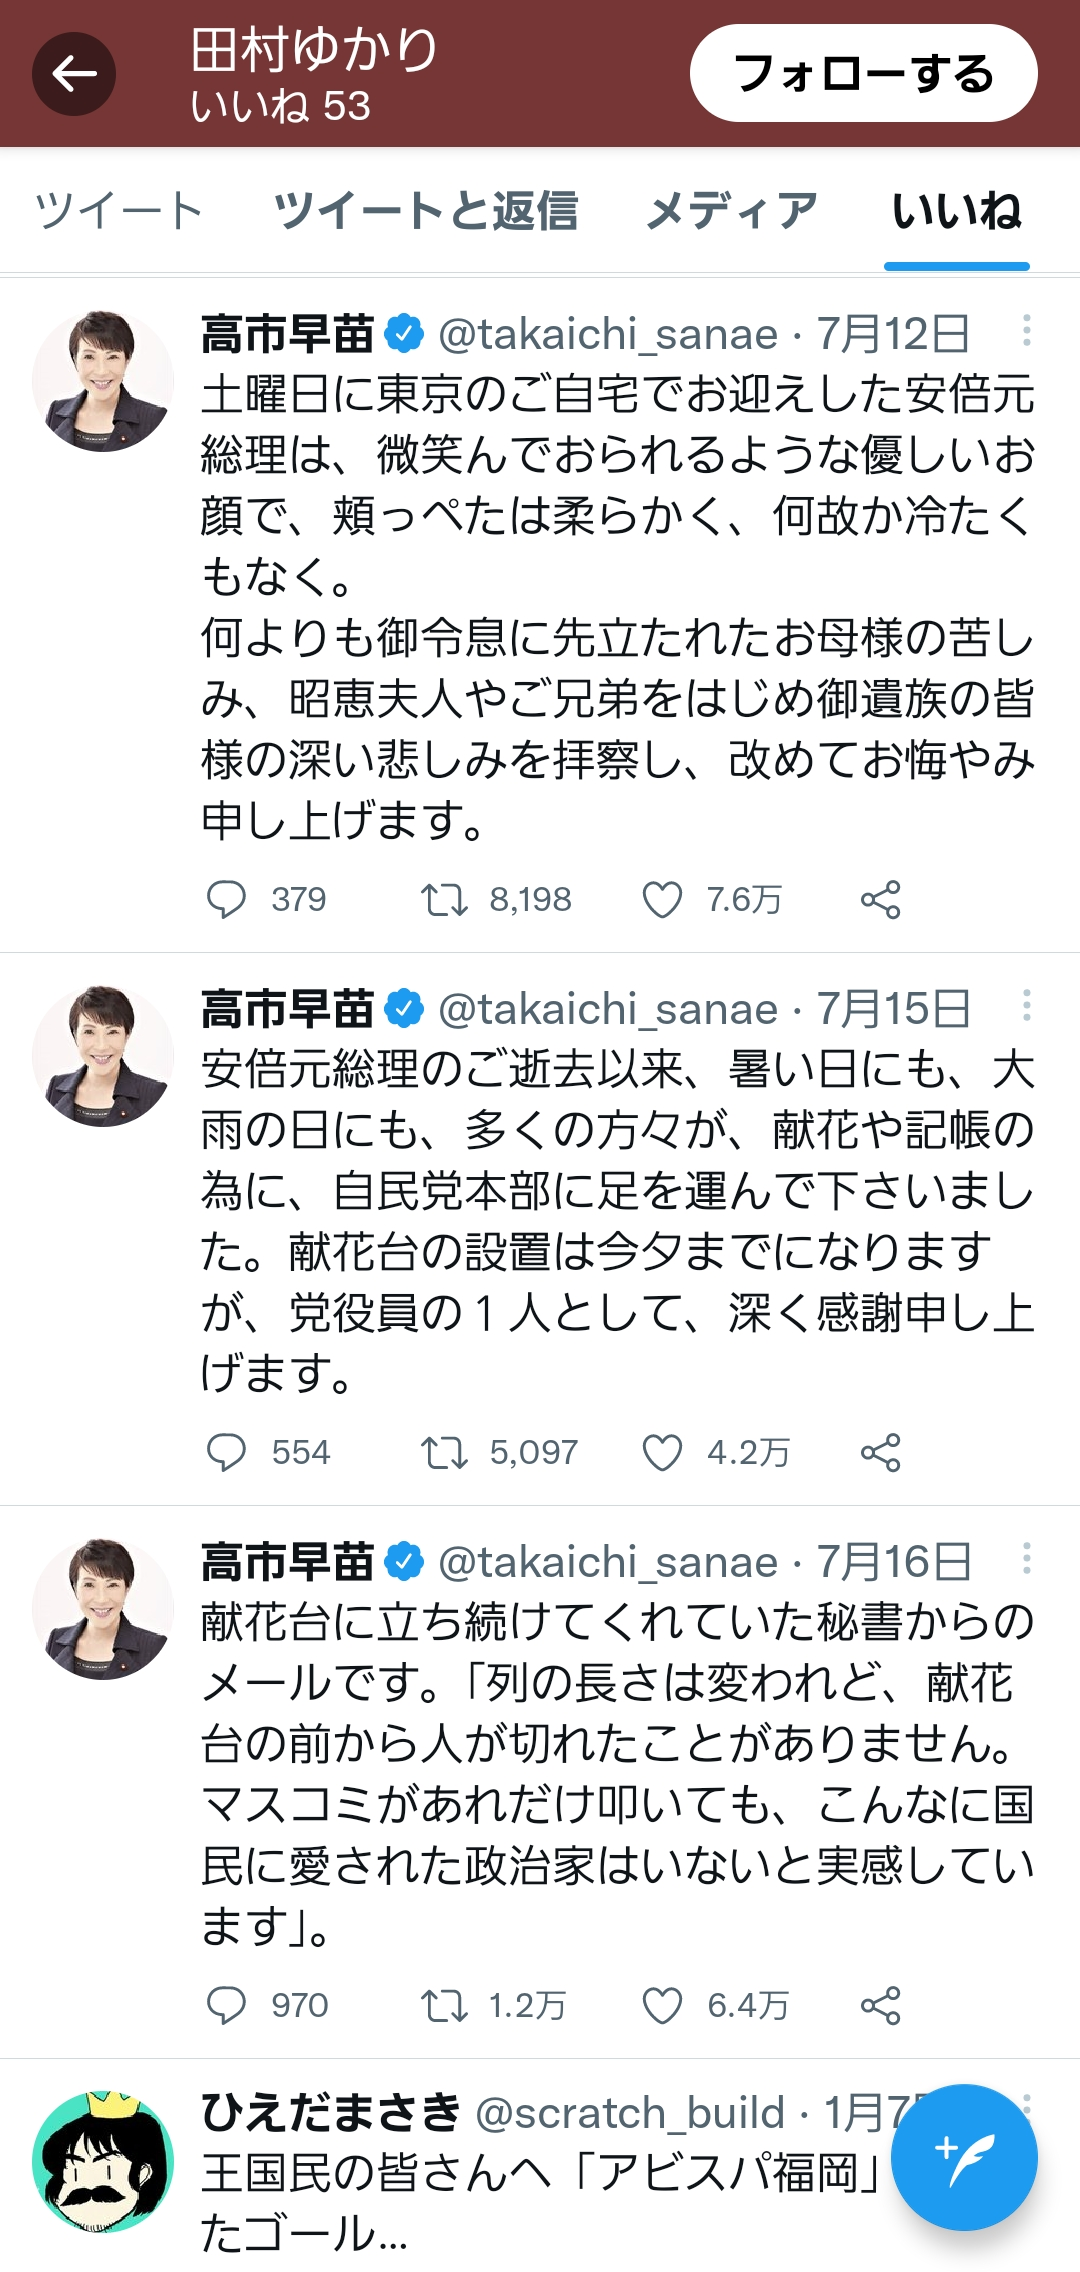The height and width of the screenshot is (2272, 1080).
Task: Reply to the July 12 tweet
Action: click(x=226, y=900)
